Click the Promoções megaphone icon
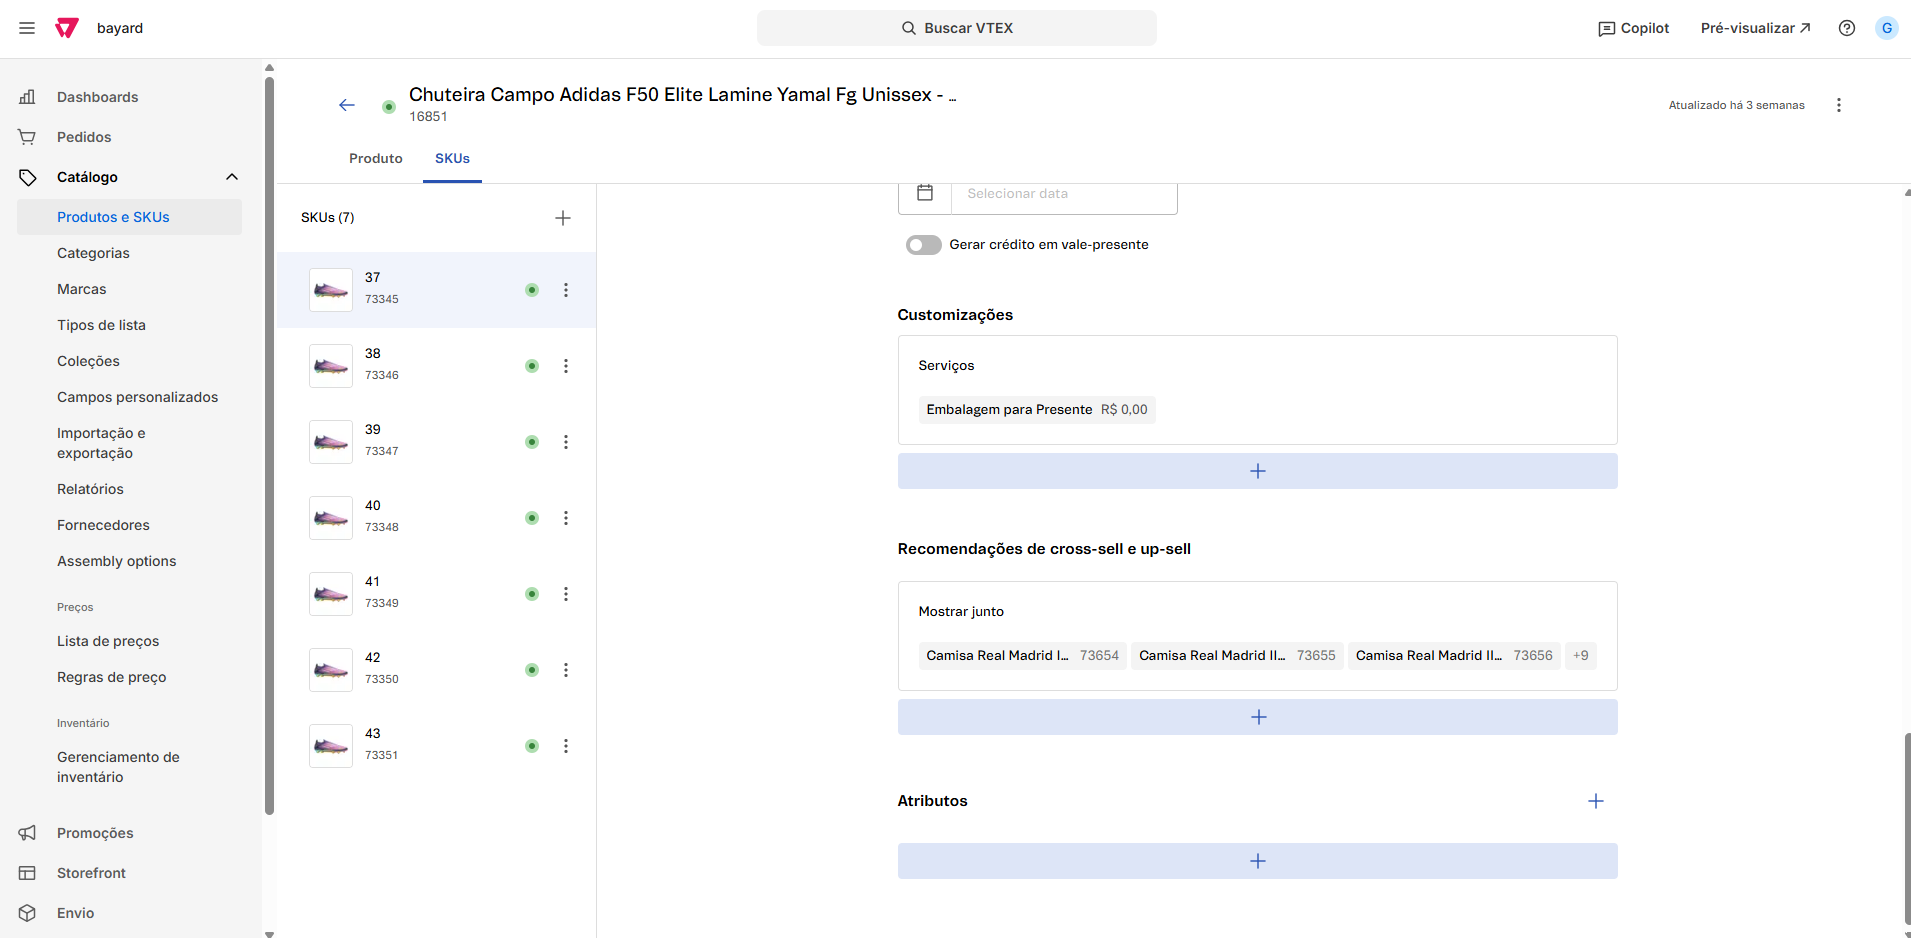The height and width of the screenshot is (938, 1911). (x=27, y=833)
